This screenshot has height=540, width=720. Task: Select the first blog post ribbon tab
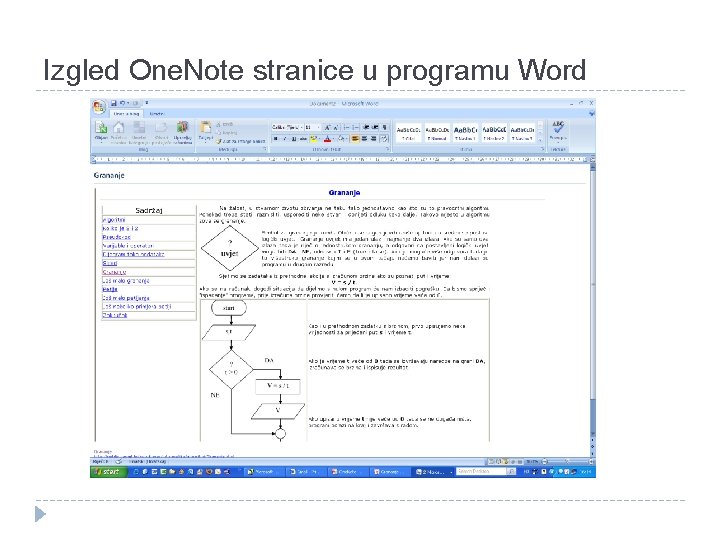[126, 114]
